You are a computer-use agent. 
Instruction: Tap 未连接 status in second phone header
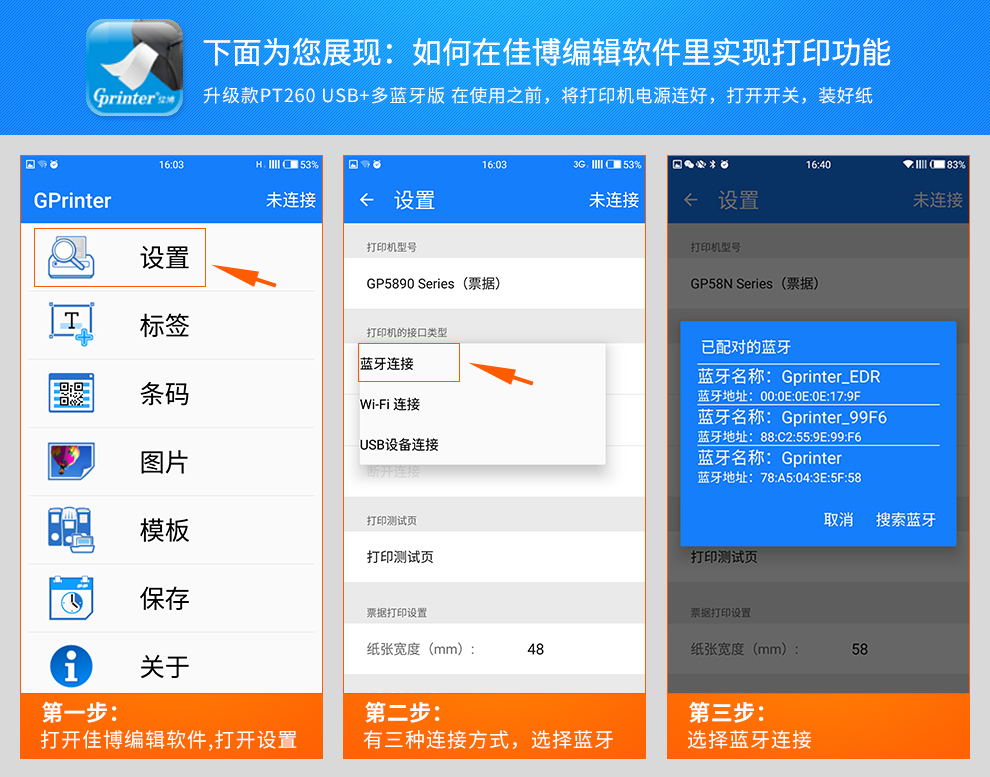[614, 200]
